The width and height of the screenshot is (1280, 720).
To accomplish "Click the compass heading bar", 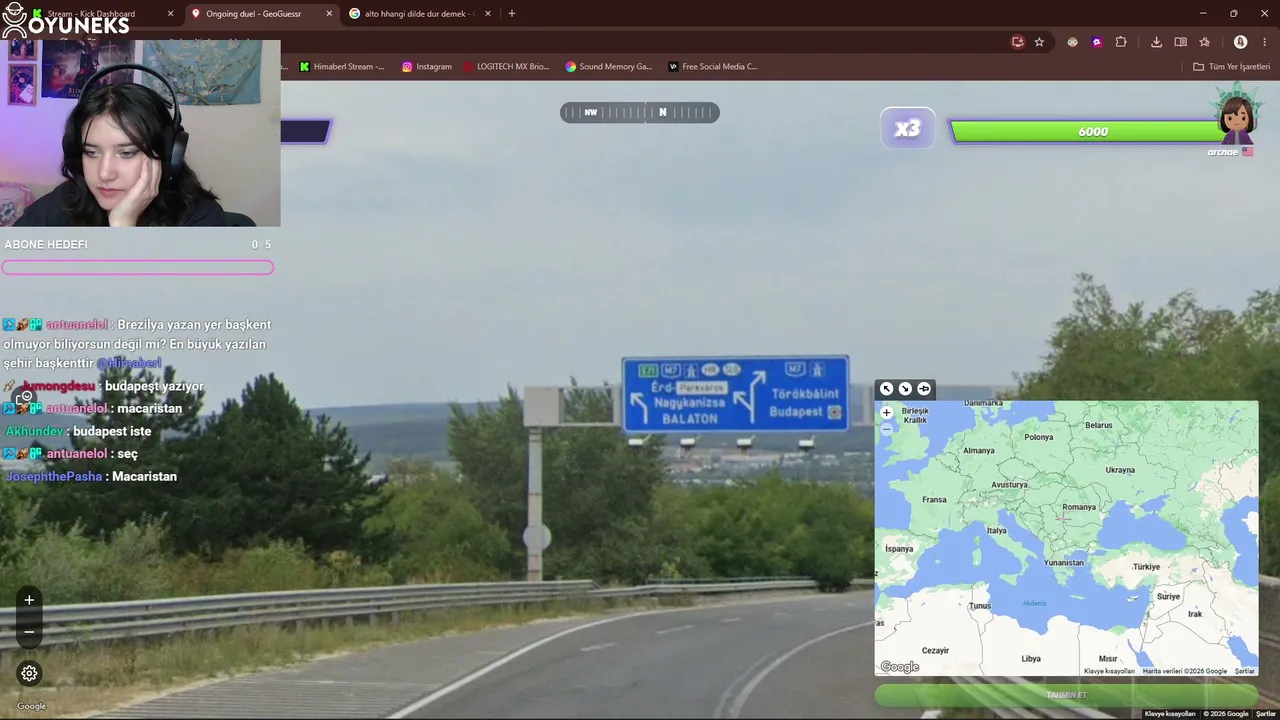I will (640, 112).
